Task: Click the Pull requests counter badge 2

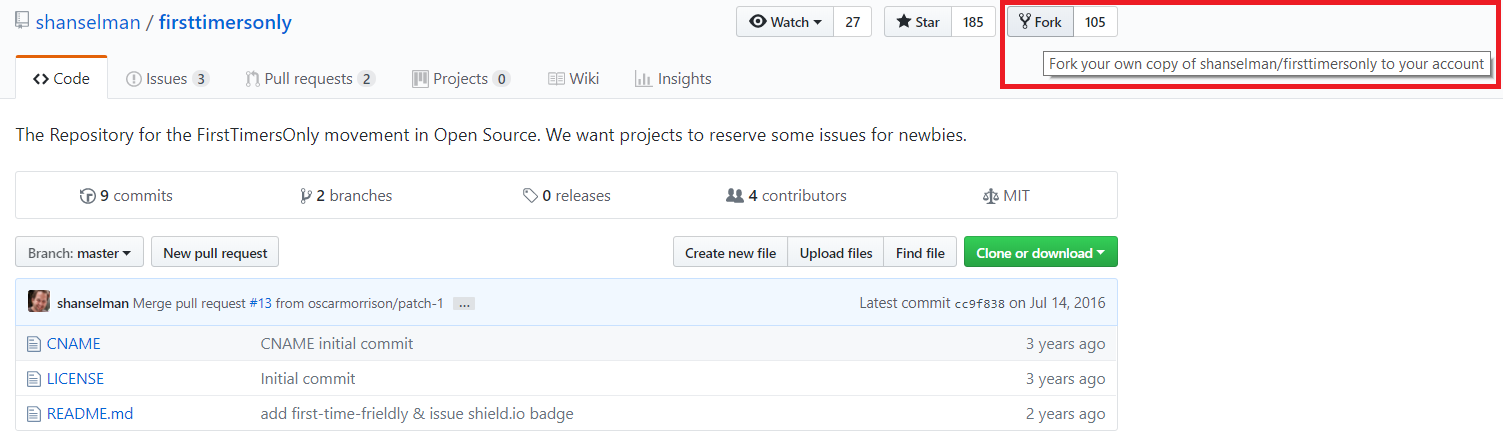Action: pyautogui.click(x=366, y=79)
